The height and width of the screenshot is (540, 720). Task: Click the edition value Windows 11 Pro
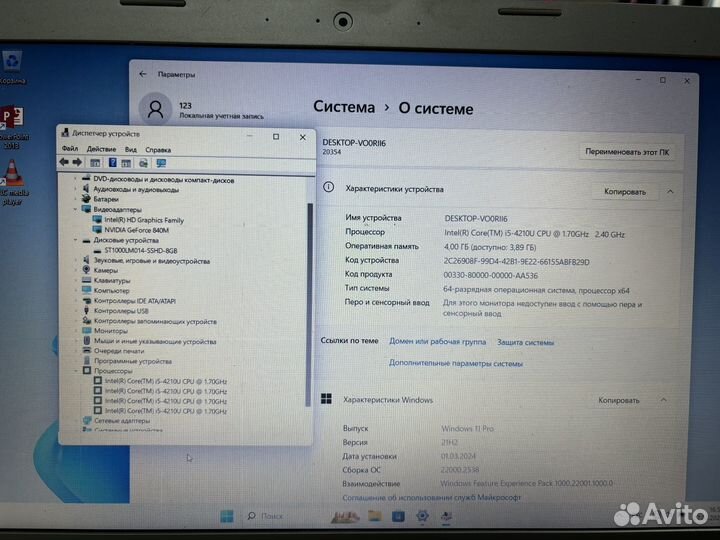coord(467,428)
